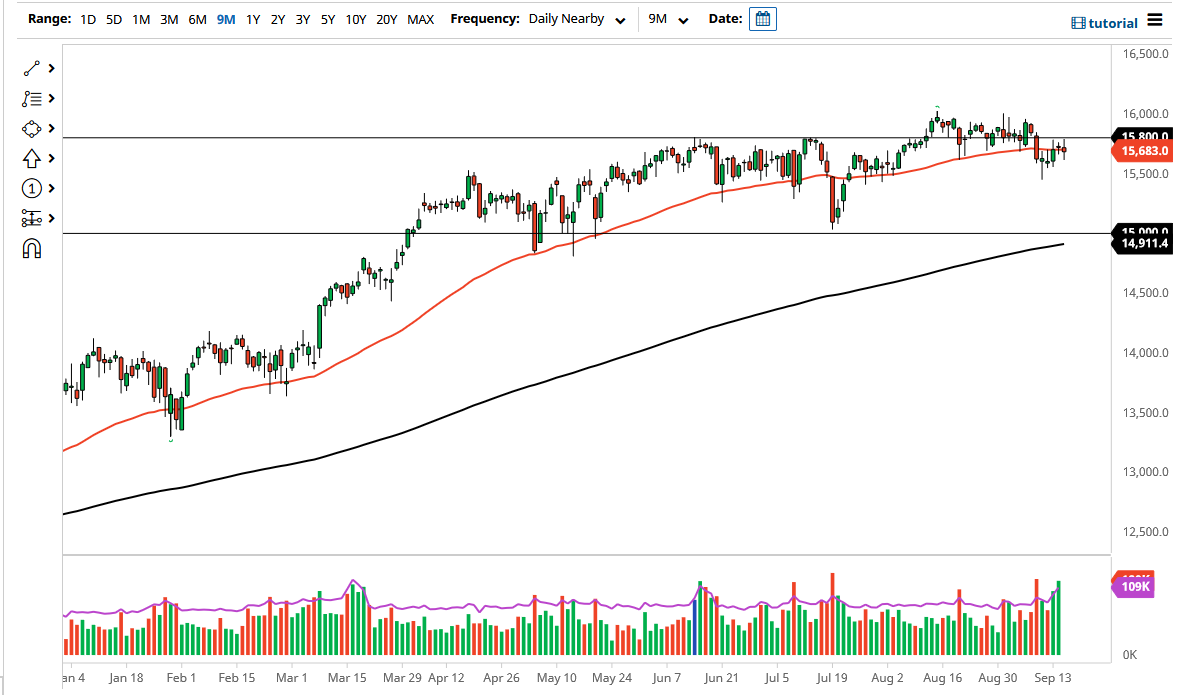Image resolution: width=1178 pixels, height=695 pixels.
Task: Select the trendline drawing tool
Action: (x=30, y=68)
